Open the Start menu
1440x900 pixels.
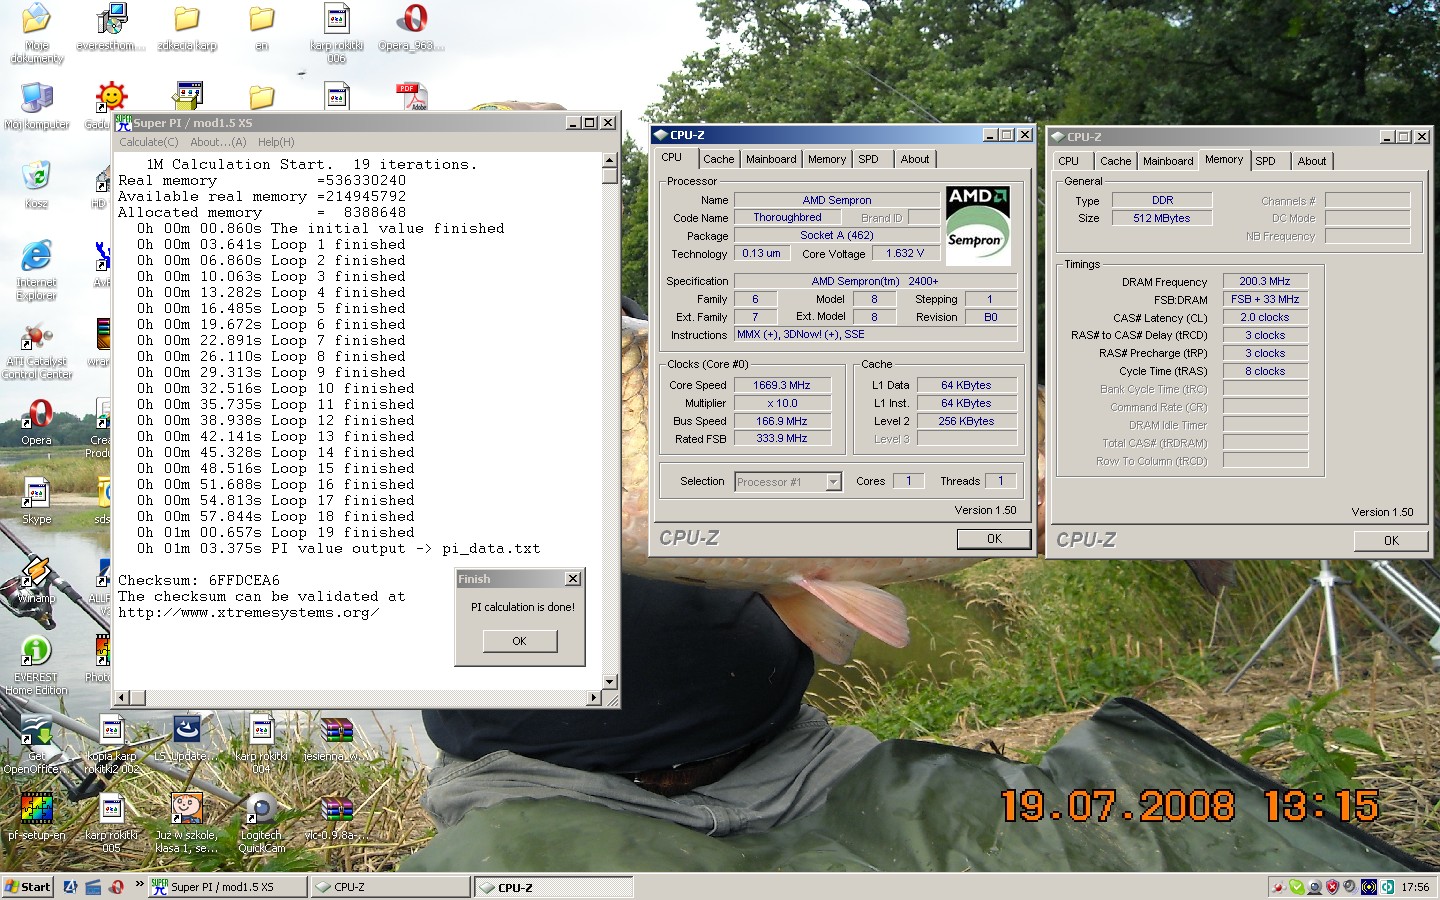click(28, 887)
